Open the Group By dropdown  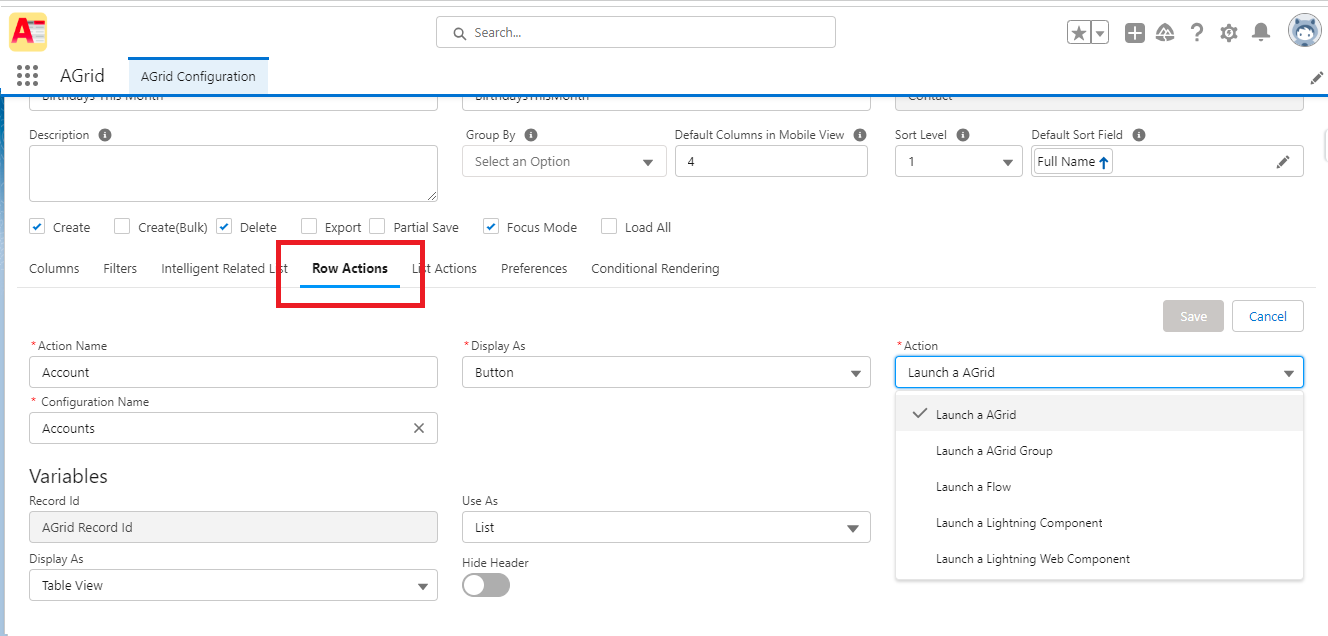coord(564,162)
